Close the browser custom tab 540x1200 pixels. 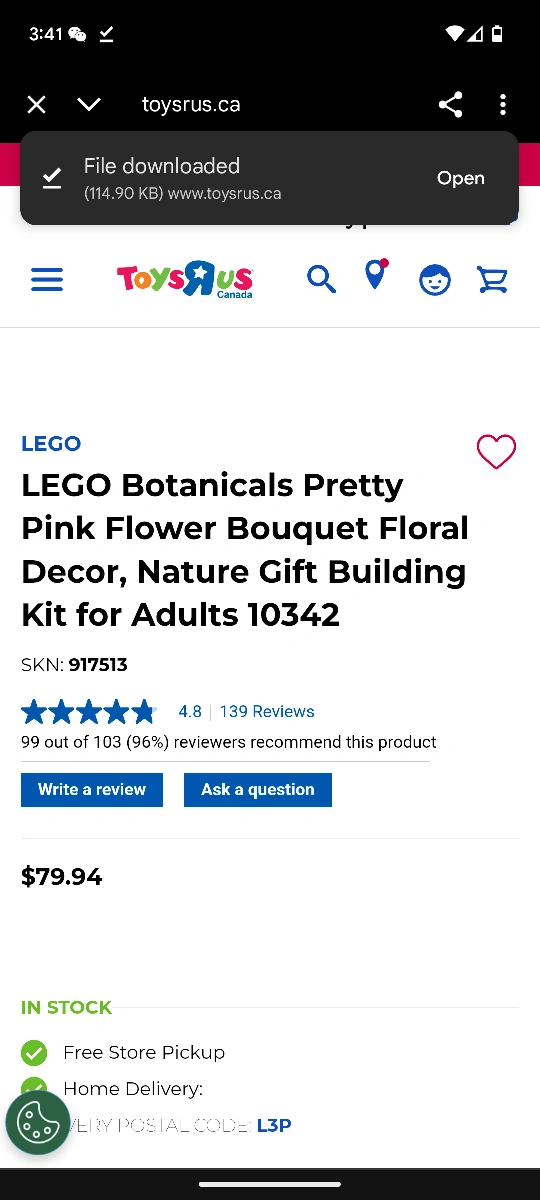pos(37,104)
